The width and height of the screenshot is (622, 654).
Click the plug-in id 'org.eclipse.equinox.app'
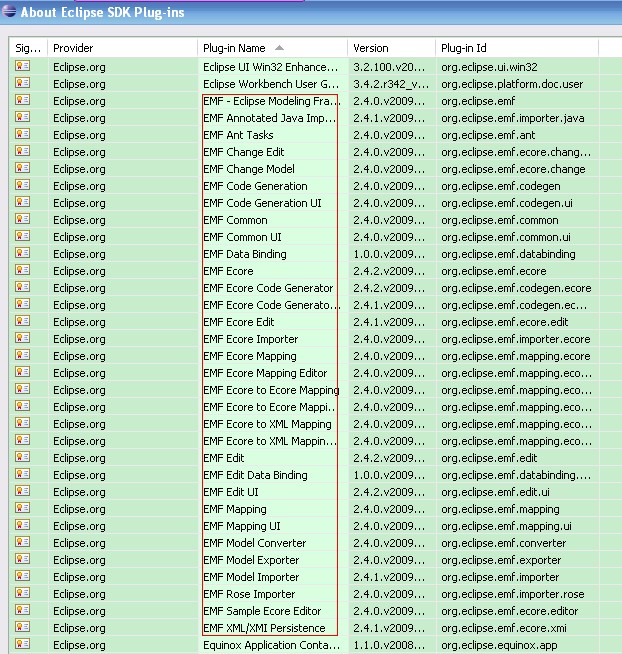[499, 645]
